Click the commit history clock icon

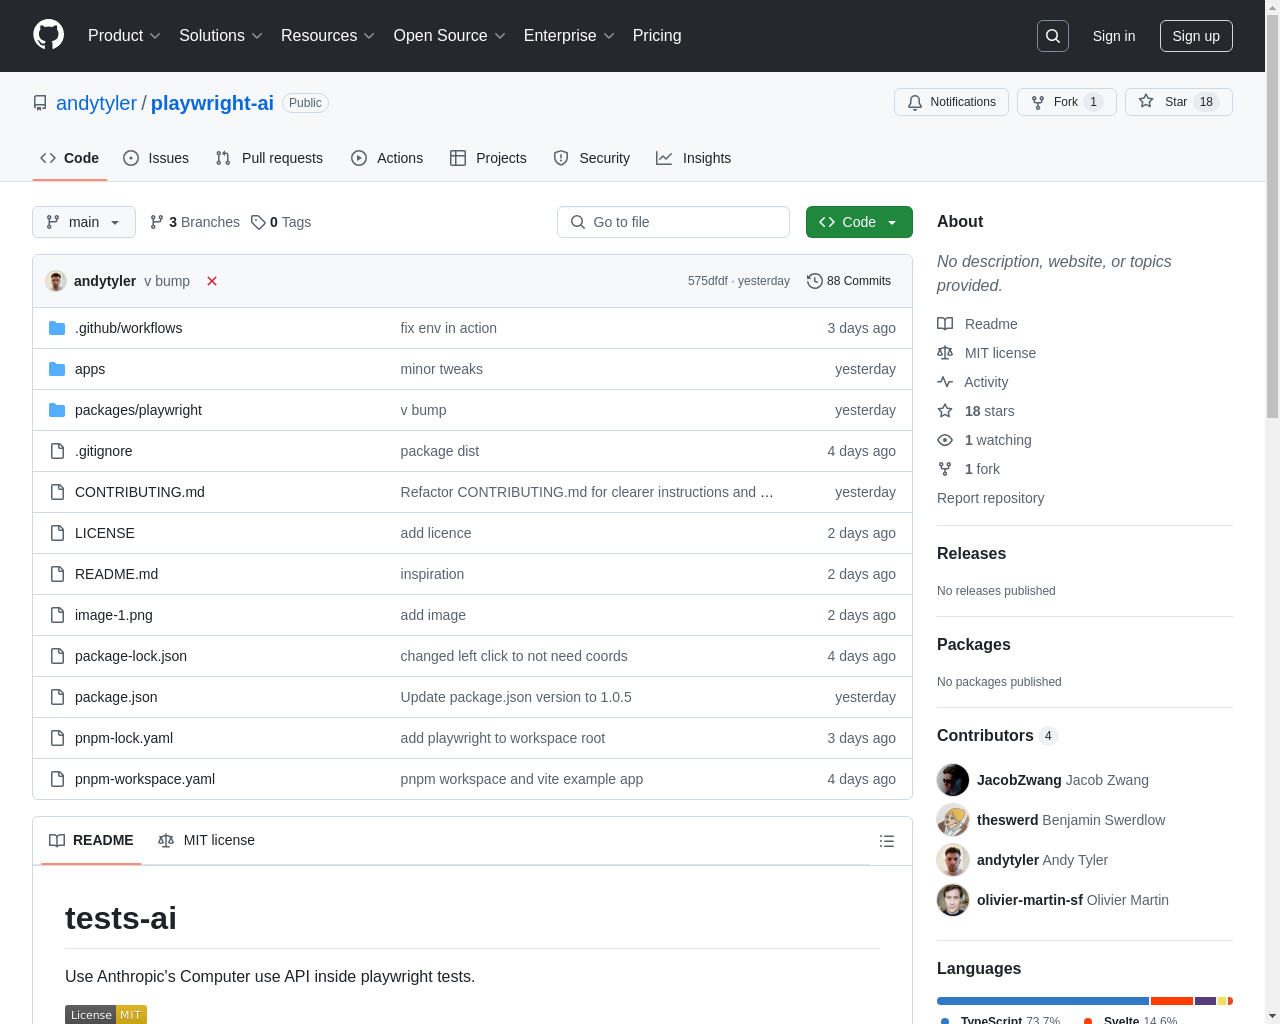coord(815,281)
